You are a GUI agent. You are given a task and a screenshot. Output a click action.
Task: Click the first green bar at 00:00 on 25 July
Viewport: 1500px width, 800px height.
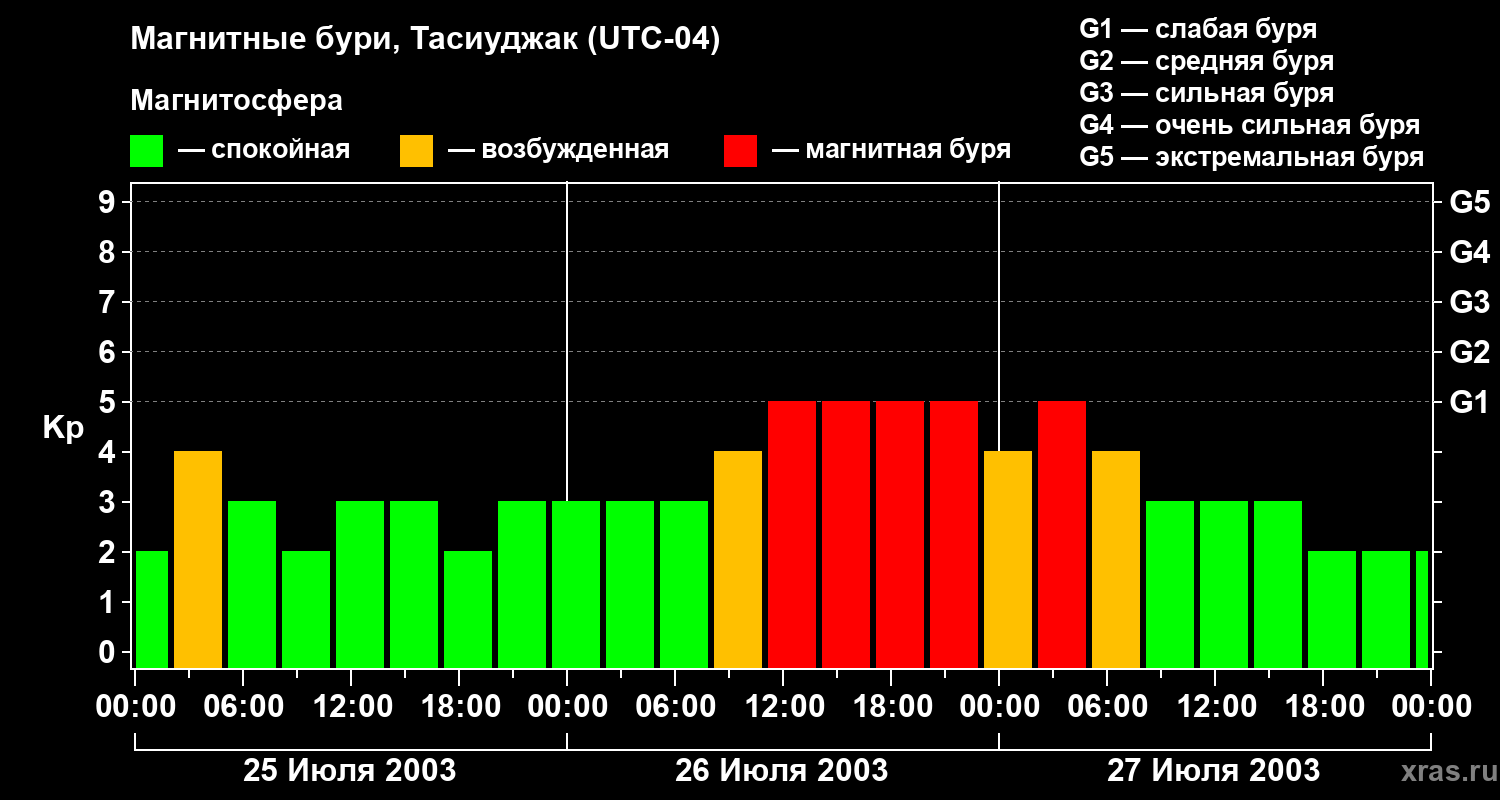pos(151,610)
